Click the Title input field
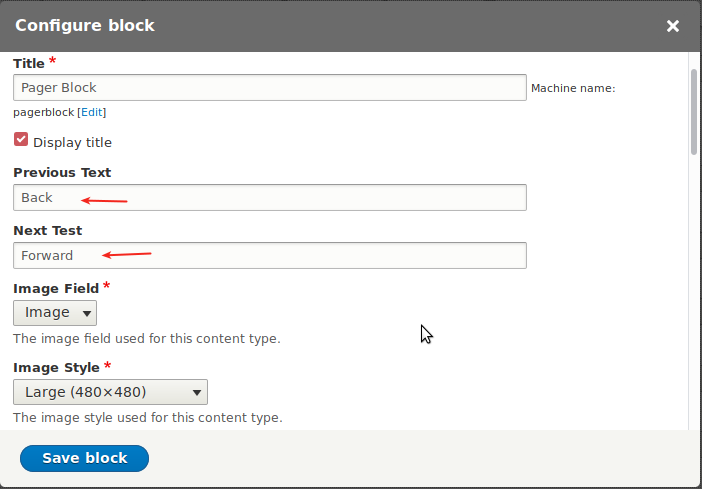Image resolution: width=702 pixels, height=489 pixels. 270,87
